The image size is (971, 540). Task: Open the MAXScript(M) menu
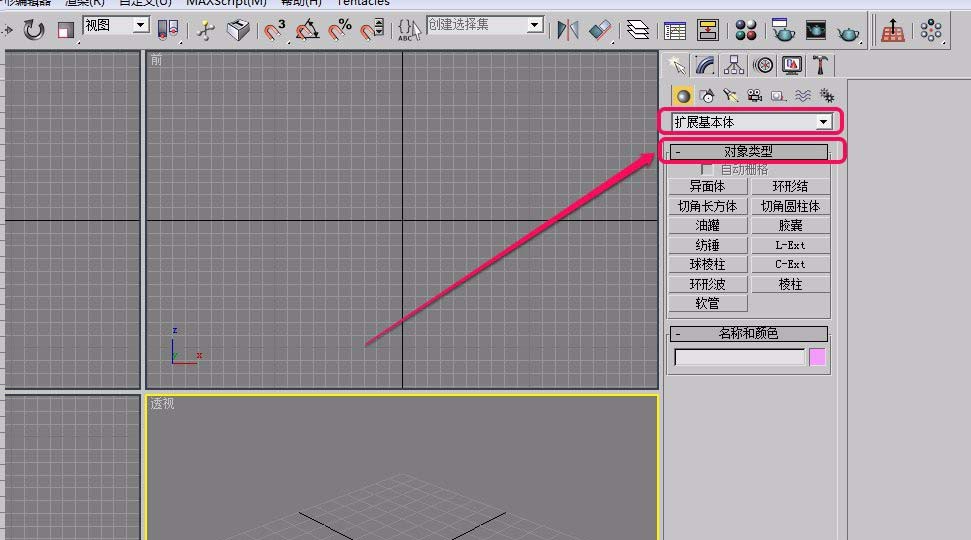point(226,3)
